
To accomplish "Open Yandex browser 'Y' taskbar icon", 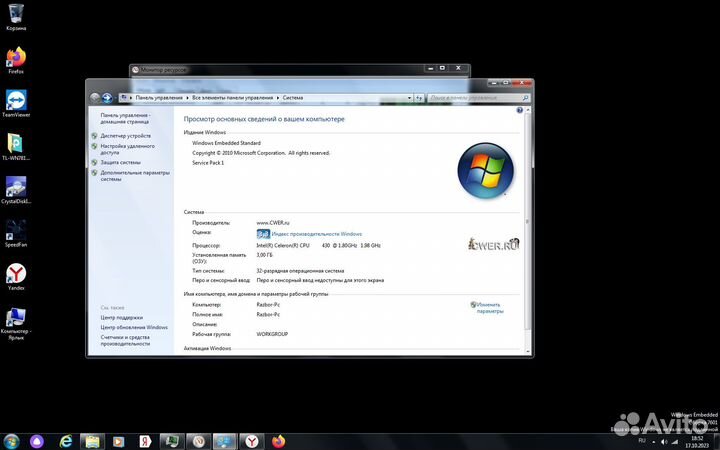I will click(x=252, y=442).
